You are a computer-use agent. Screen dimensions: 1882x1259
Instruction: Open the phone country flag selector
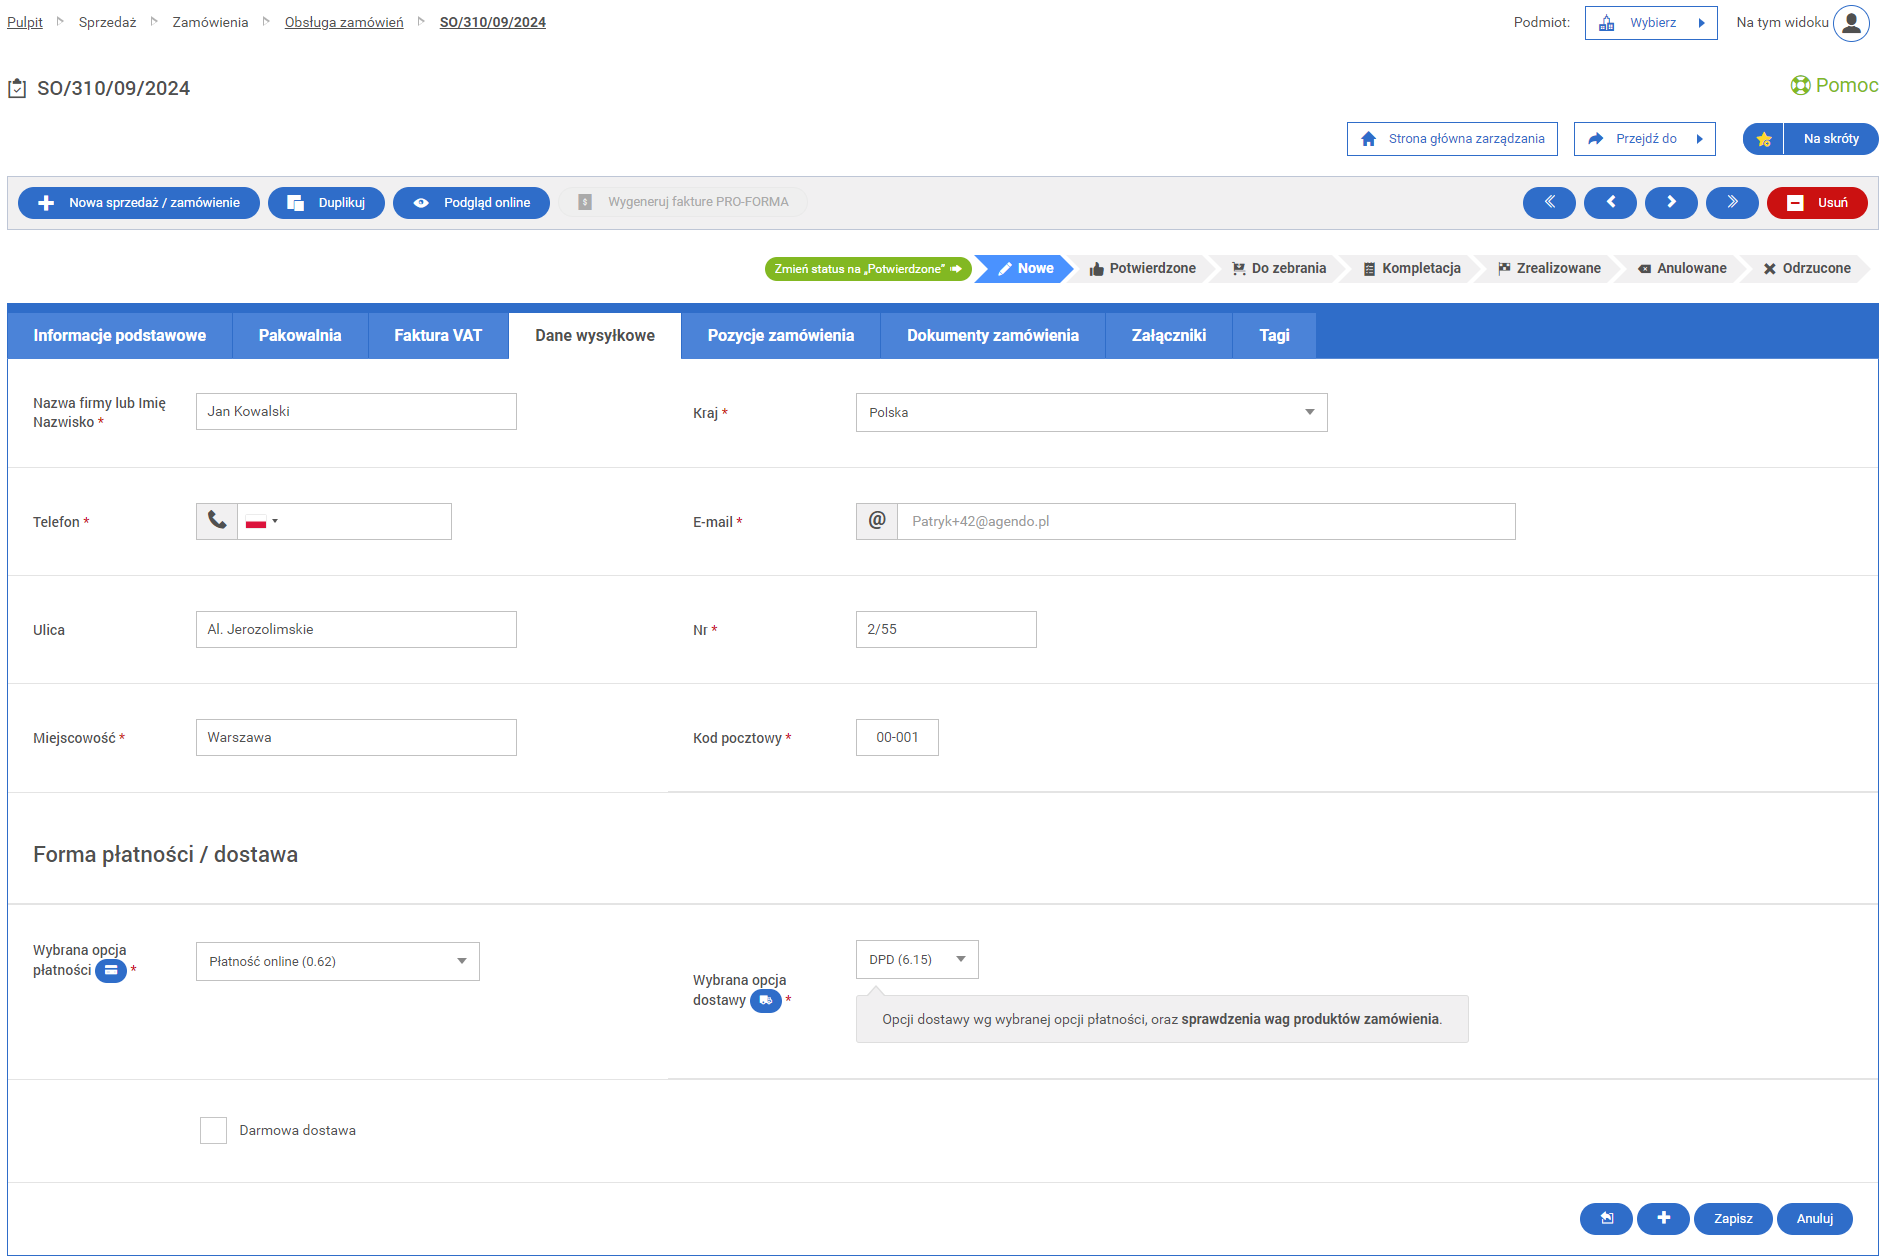pyautogui.click(x=261, y=522)
